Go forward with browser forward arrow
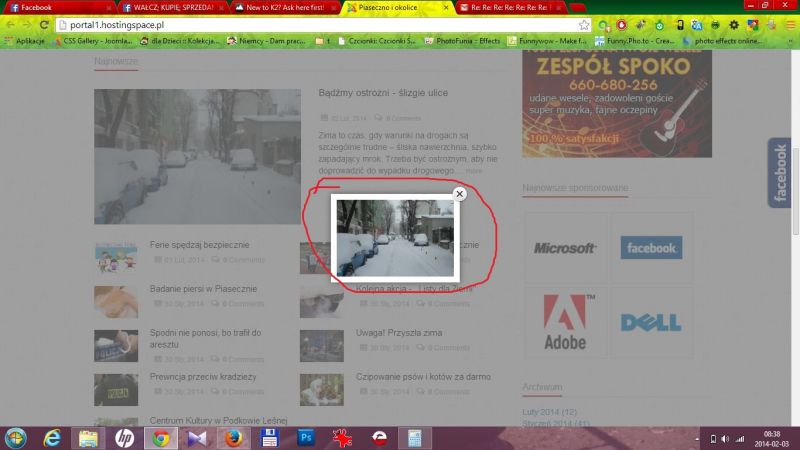 27,24
